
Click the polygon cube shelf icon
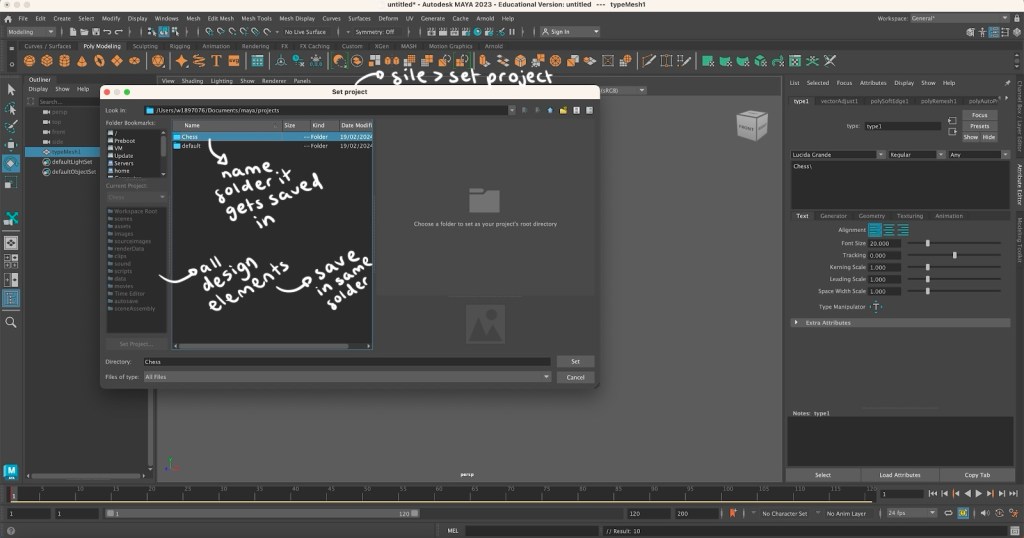49,61
